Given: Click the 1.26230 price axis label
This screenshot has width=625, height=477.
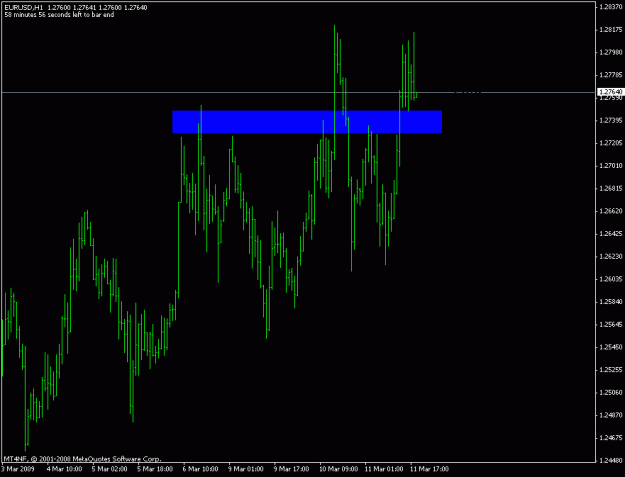Looking at the screenshot, I should 611,257.
